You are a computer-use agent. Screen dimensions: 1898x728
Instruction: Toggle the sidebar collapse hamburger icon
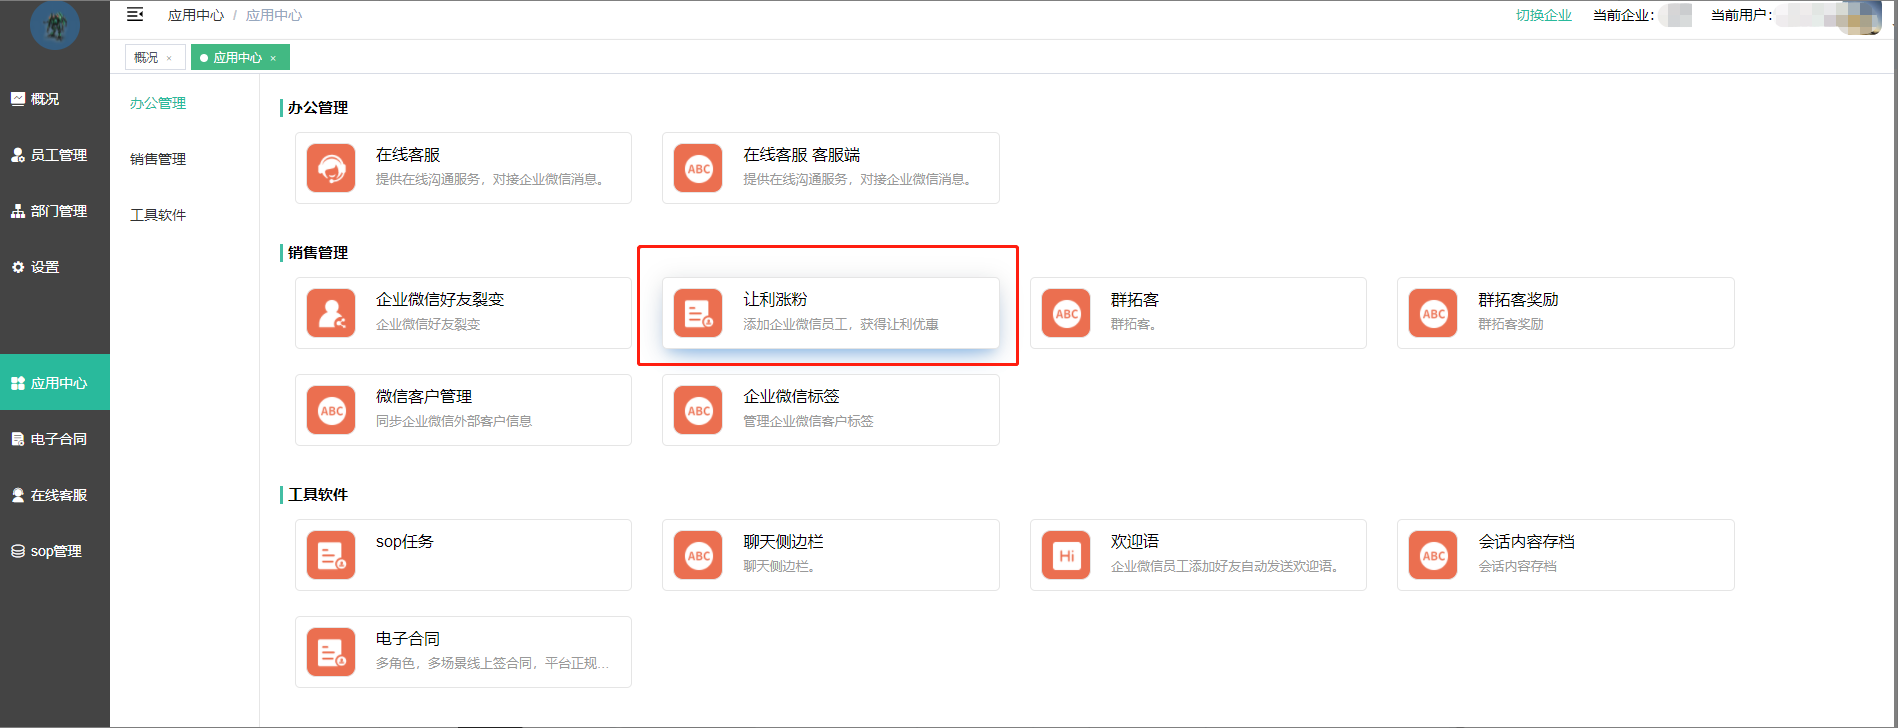coord(135,15)
